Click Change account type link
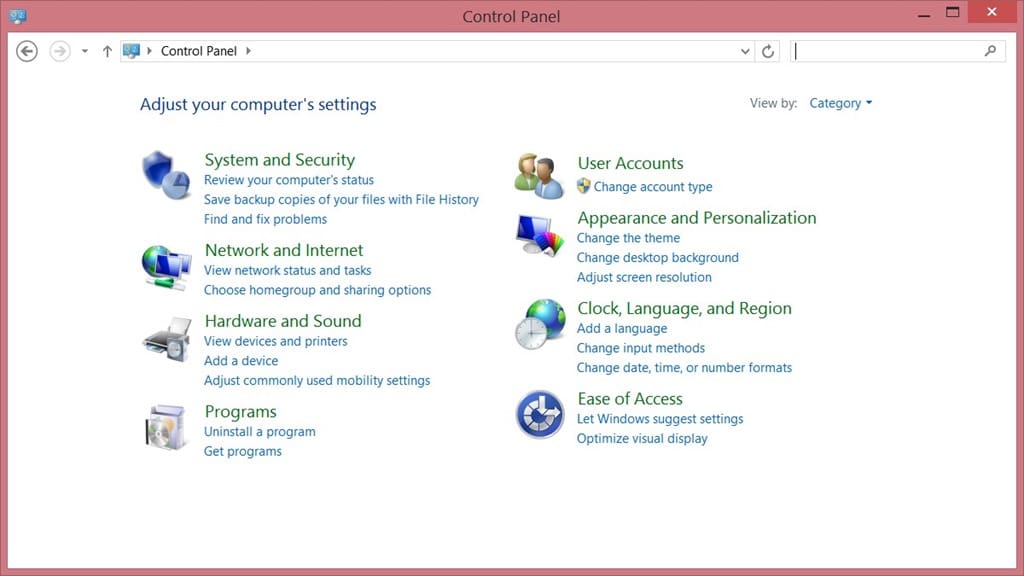Image resolution: width=1024 pixels, height=576 pixels. coord(653,187)
